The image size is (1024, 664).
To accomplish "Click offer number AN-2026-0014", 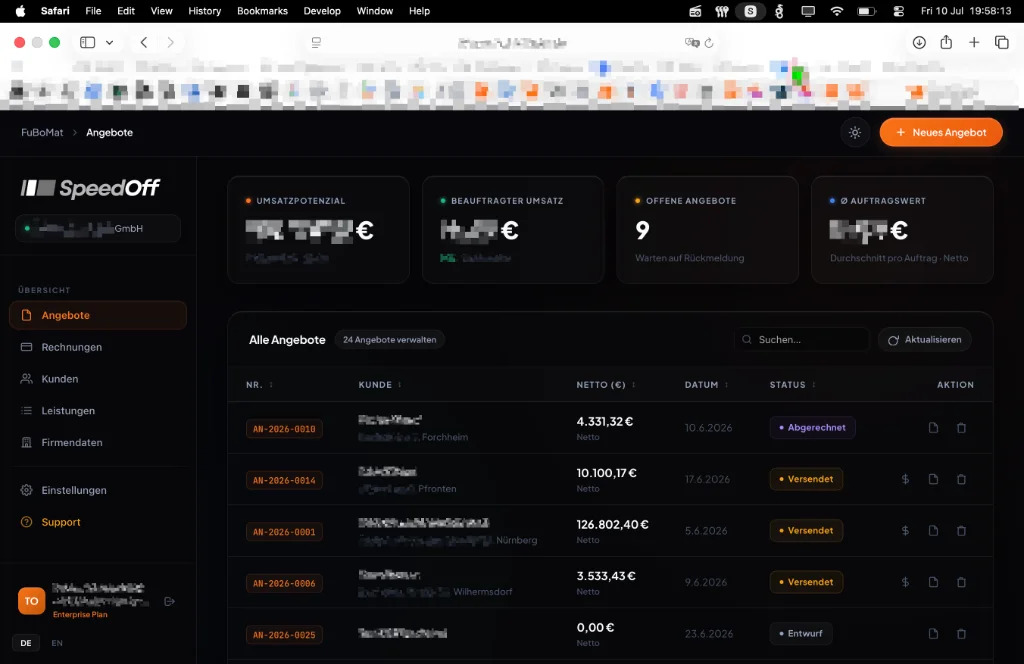I will (x=284, y=481).
